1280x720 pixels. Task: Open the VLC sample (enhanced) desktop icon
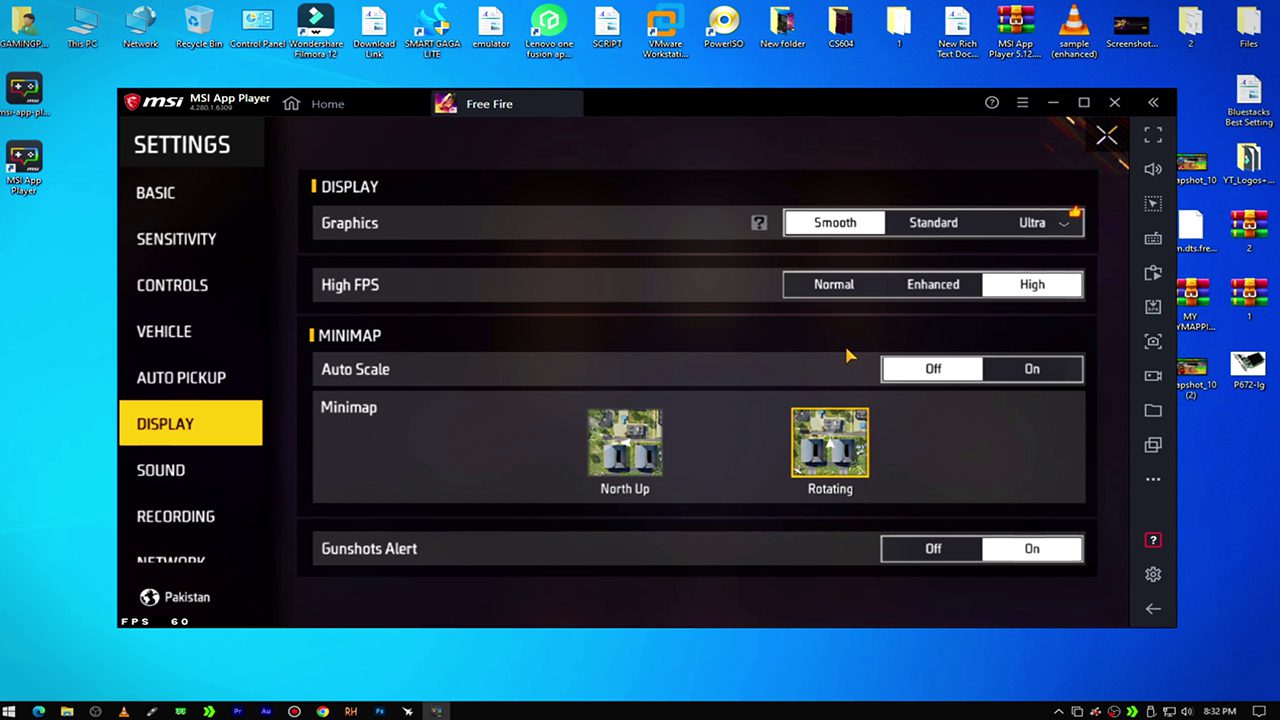[1074, 31]
